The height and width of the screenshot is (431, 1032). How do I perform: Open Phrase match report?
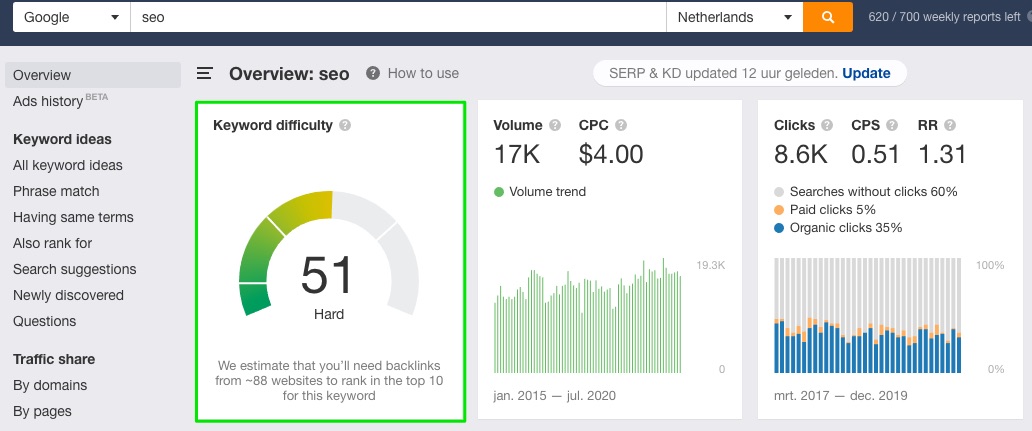point(56,191)
